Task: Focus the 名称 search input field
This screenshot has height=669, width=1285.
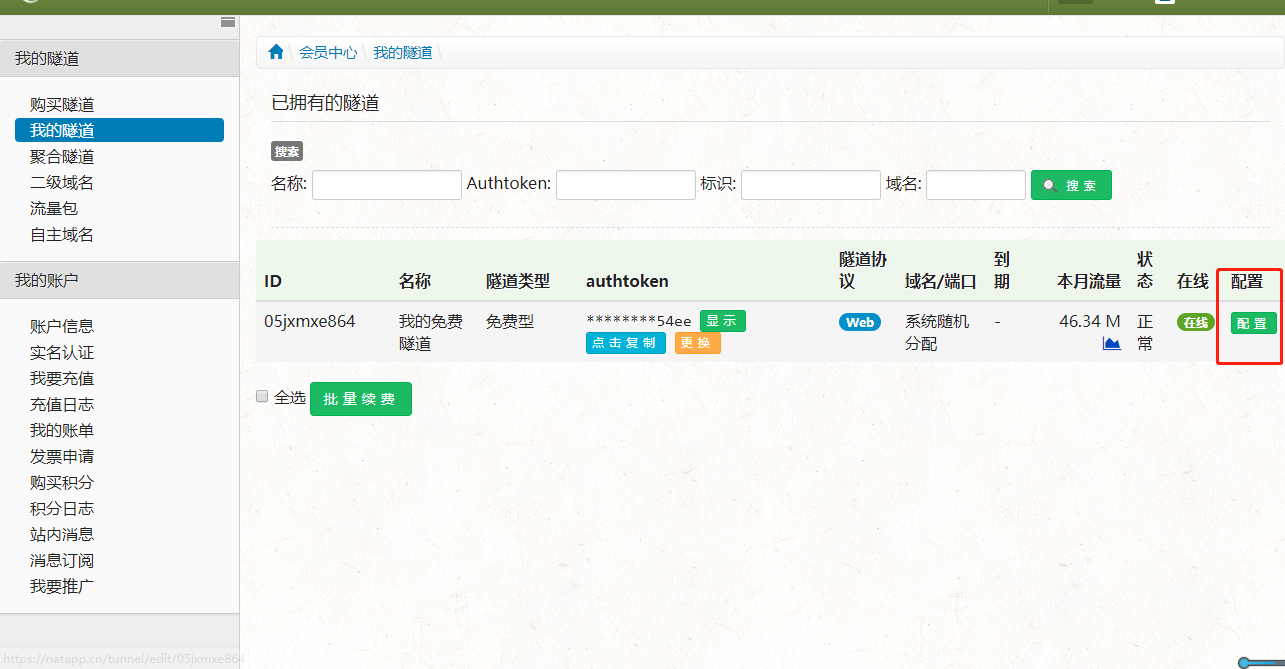Action: pyautogui.click(x=386, y=185)
